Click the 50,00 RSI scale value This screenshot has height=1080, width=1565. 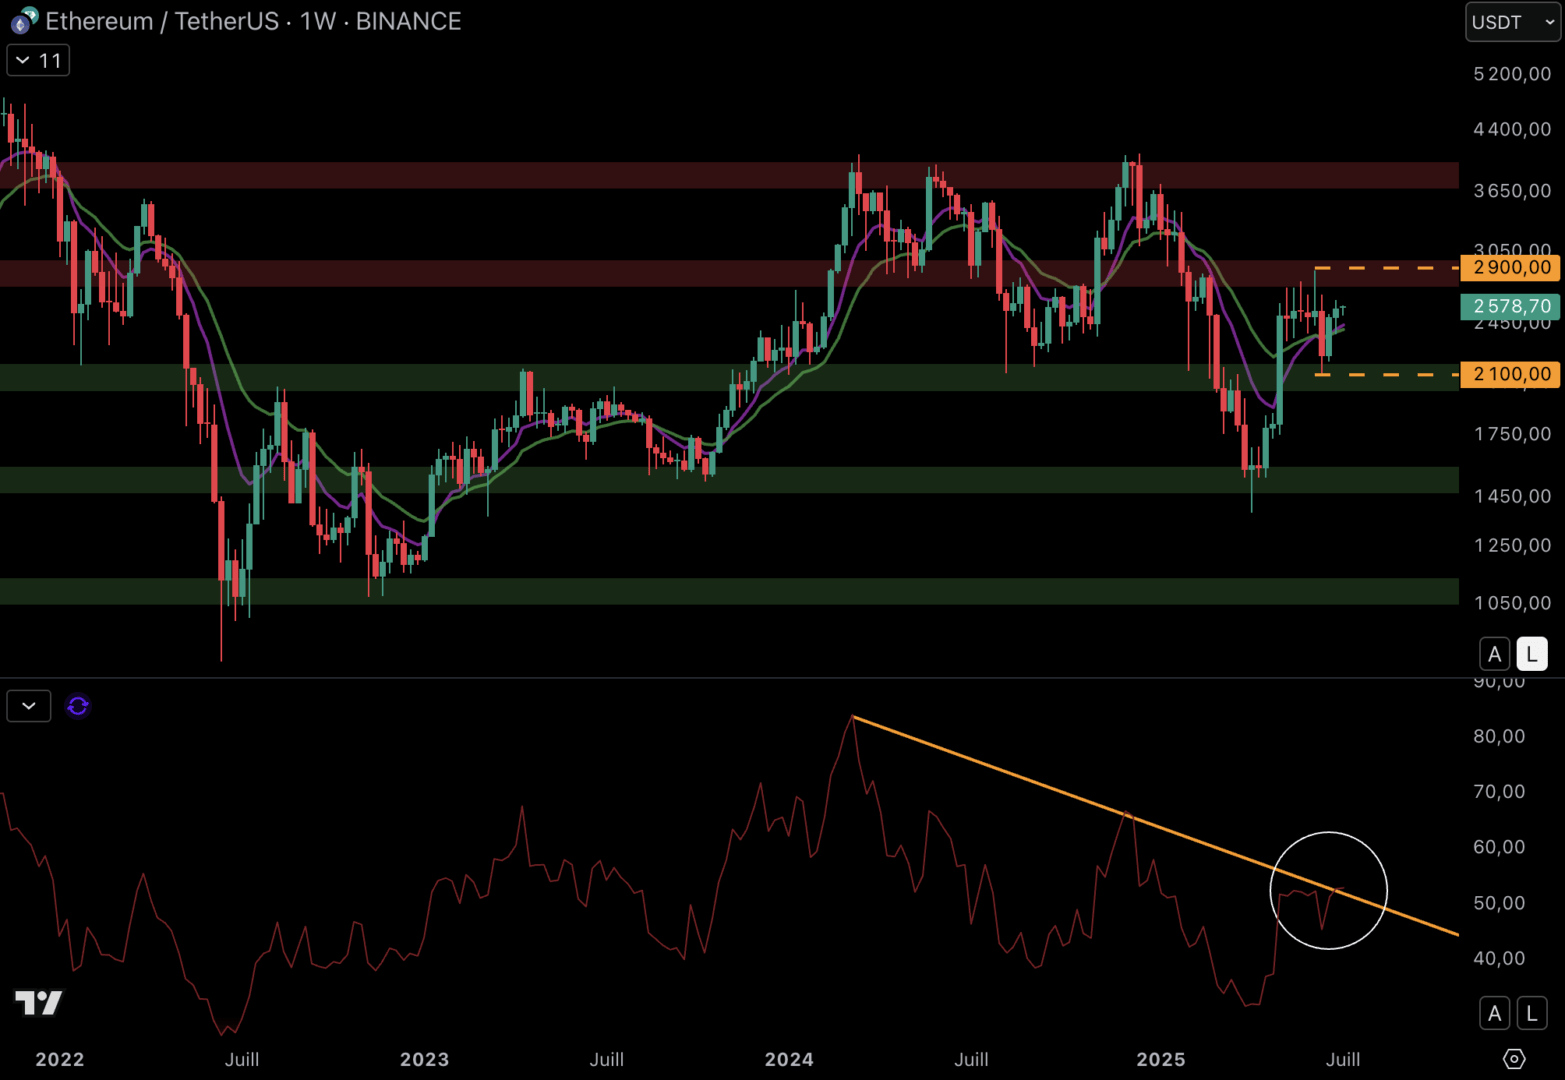coord(1499,903)
